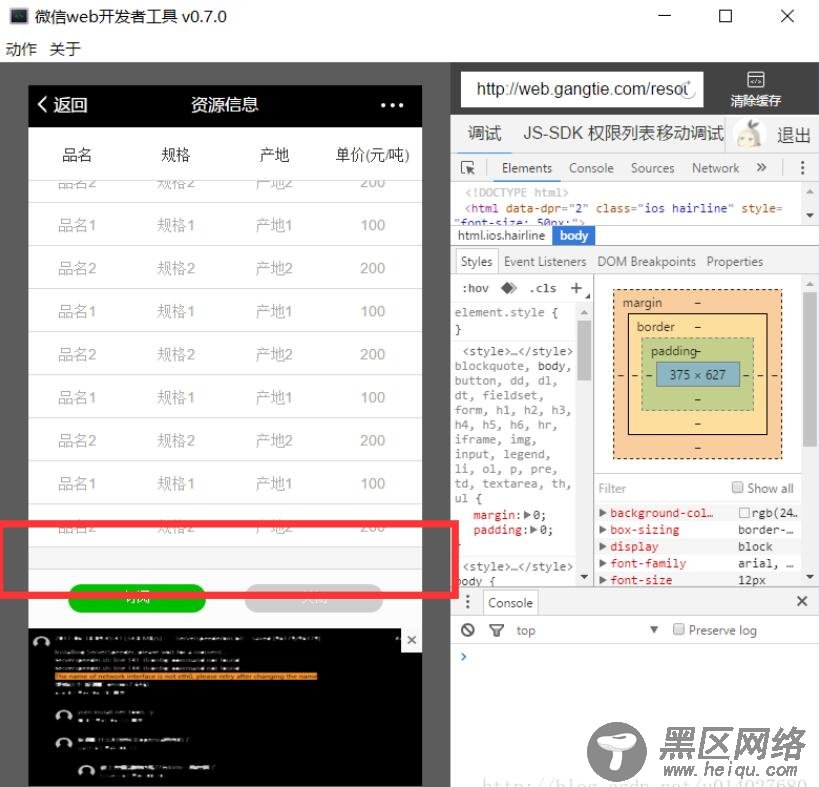The width and height of the screenshot is (819, 787).
Task: Select the Styles sub-tab
Action: pyautogui.click(x=476, y=261)
